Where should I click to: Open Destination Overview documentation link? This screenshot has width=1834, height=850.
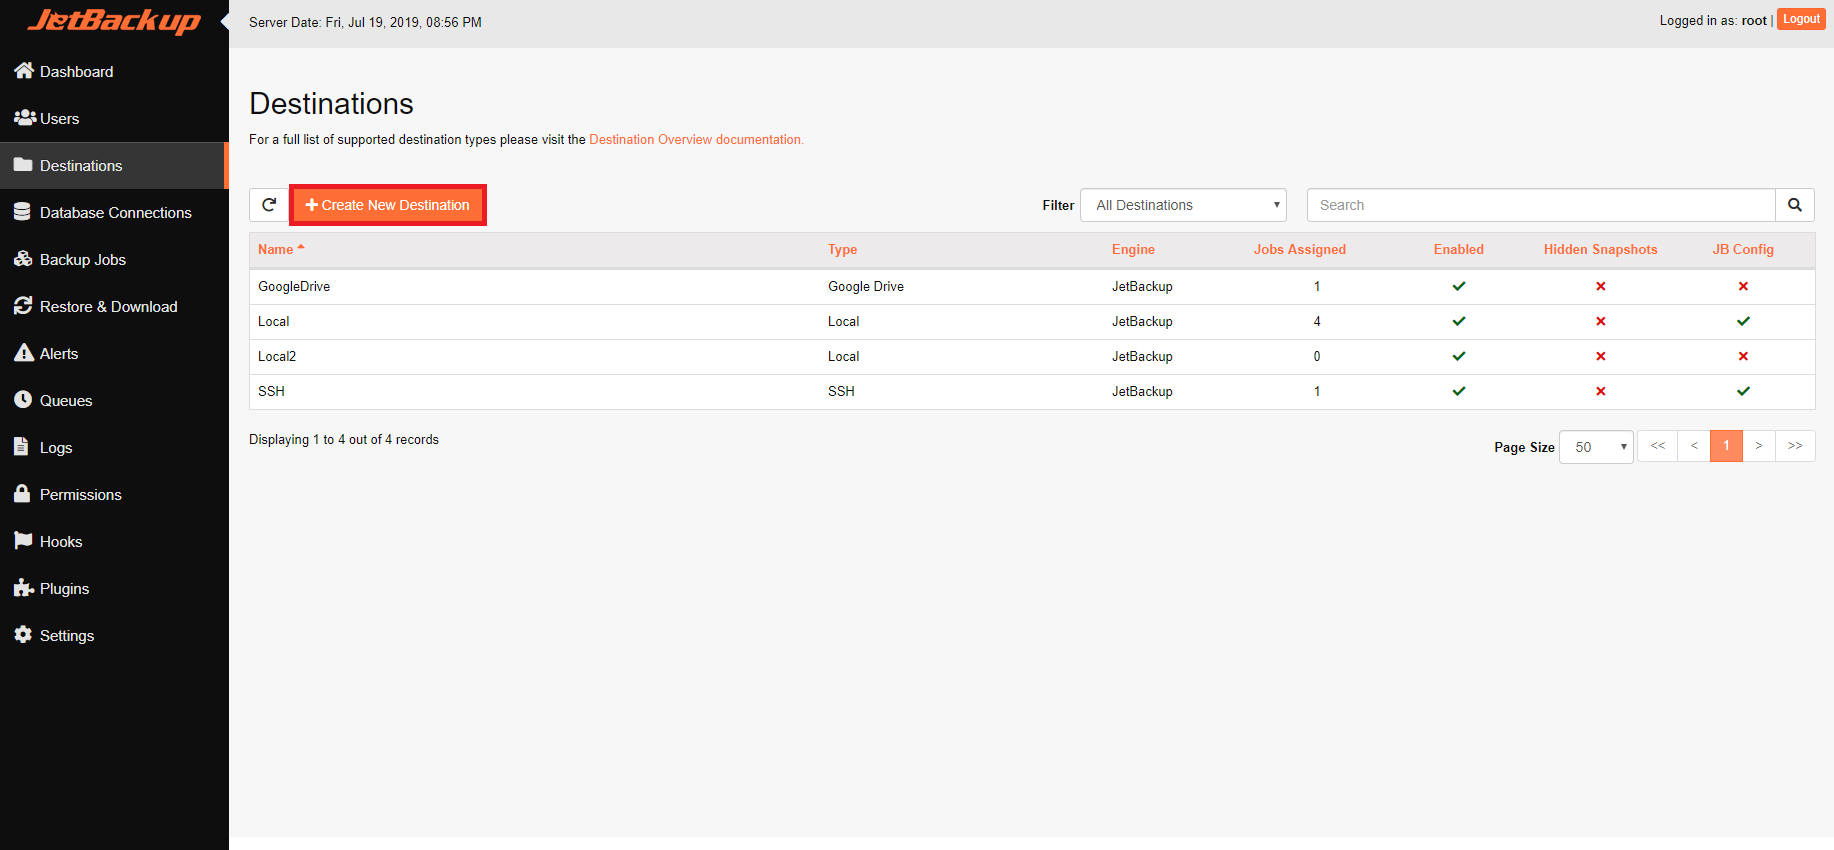[x=696, y=139]
